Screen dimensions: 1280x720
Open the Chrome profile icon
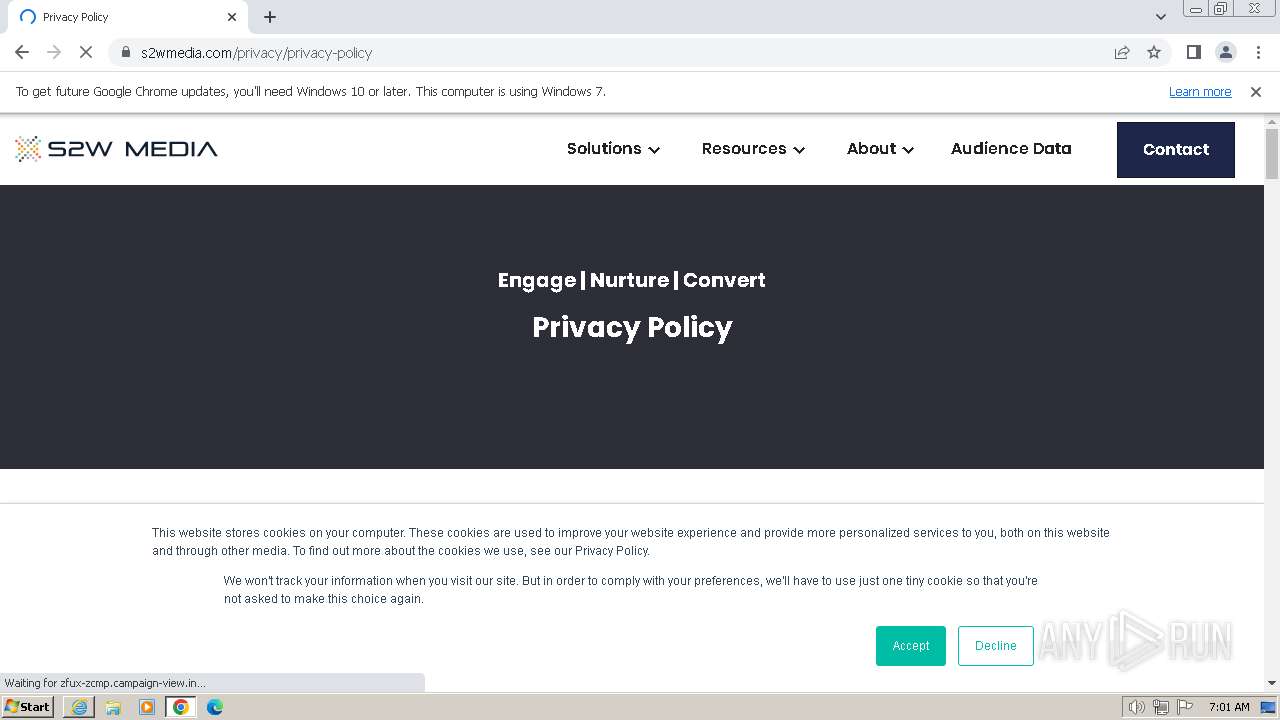[x=1225, y=52]
